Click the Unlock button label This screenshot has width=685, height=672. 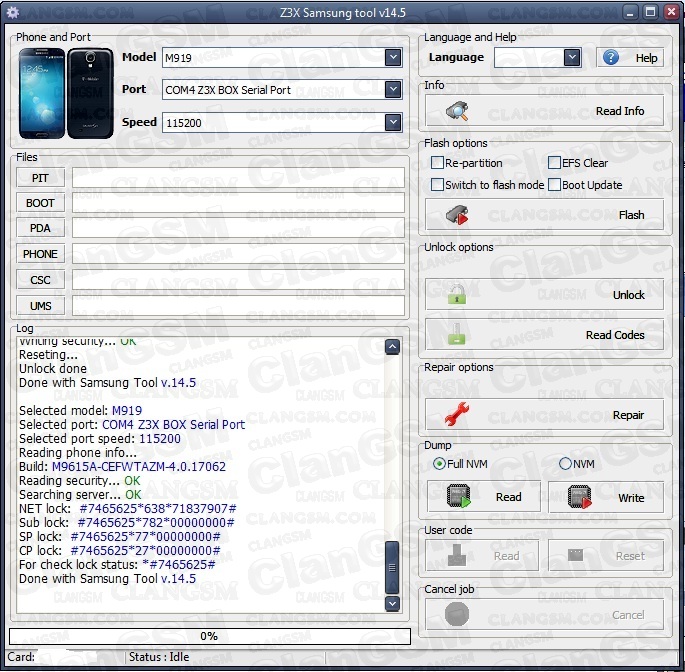point(629,295)
